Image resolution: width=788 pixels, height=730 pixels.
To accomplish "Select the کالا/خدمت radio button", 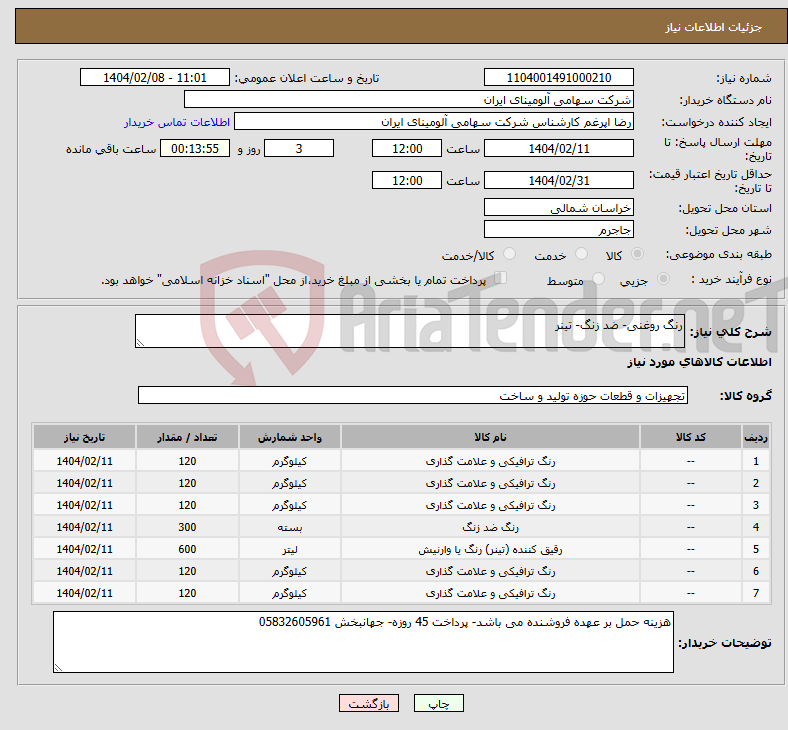I will [x=509, y=254].
